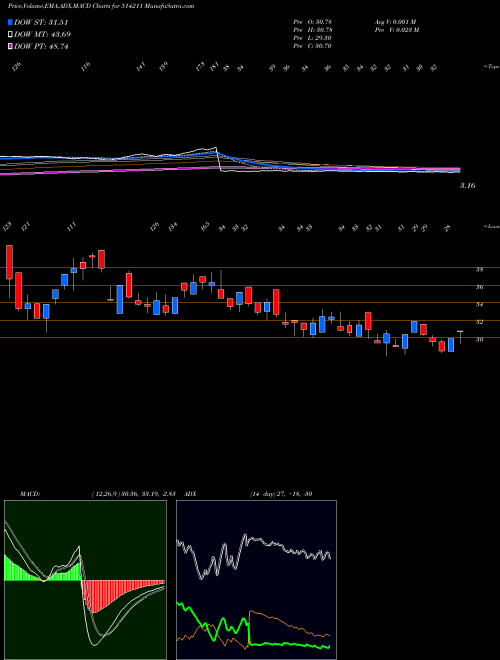This screenshot has width=500, height=660.
Task: Click the 'Avg V: 0.001 M' volume text
Action: coord(395,22)
